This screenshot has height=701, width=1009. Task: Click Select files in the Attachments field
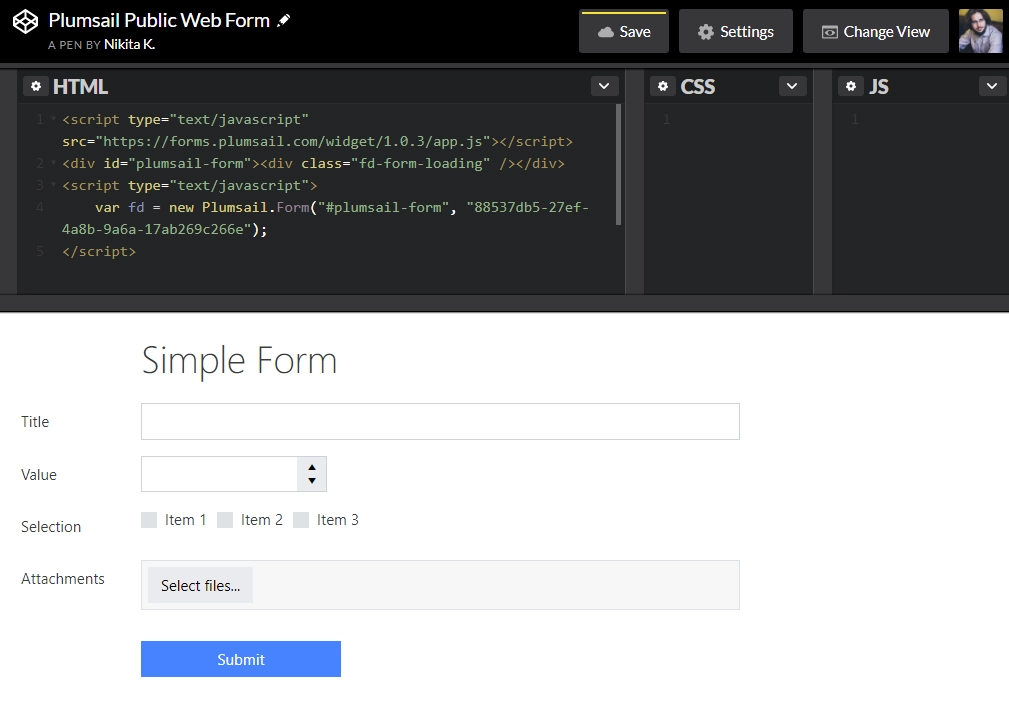[x=200, y=585]
